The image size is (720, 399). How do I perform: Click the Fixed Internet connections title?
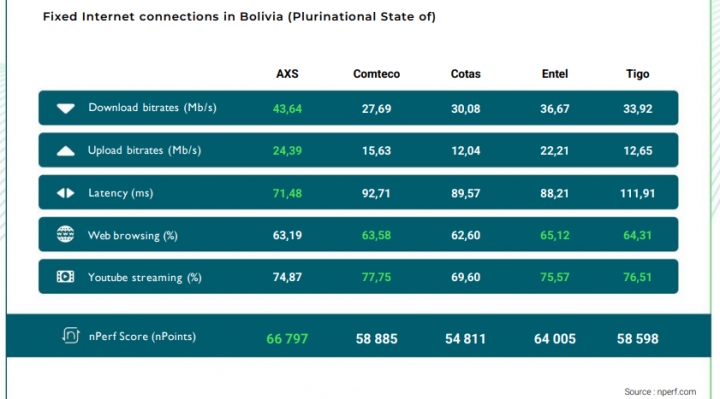[239, 17]
